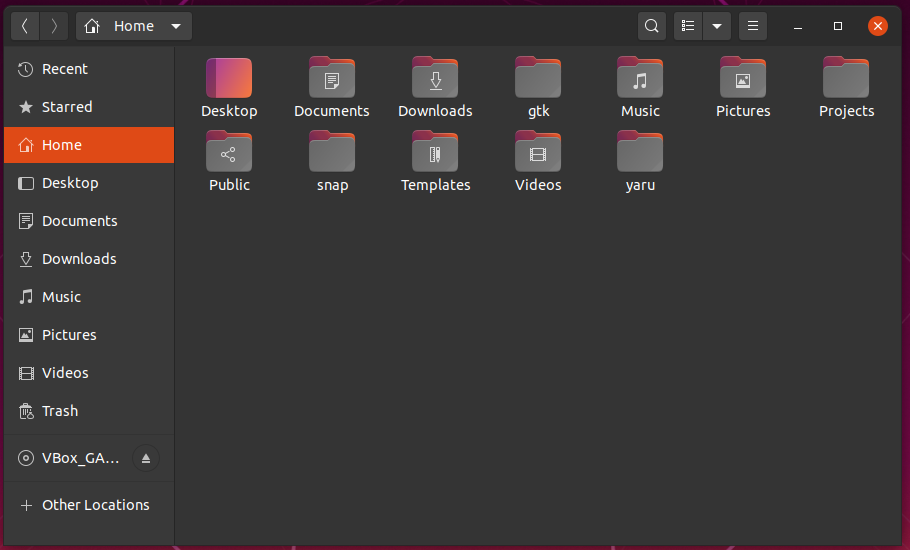This screenshot has height=550, width=910.
Task: Minimize the Files window
Action: point(798,26)
